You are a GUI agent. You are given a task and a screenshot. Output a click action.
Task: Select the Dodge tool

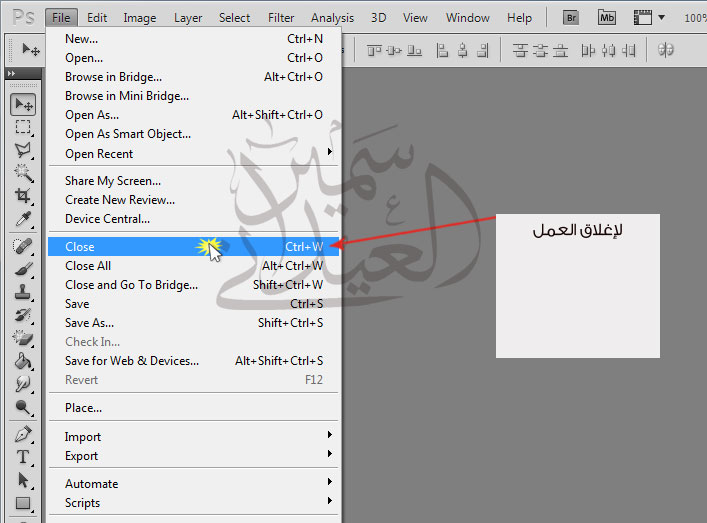click(x=23, y=407)
